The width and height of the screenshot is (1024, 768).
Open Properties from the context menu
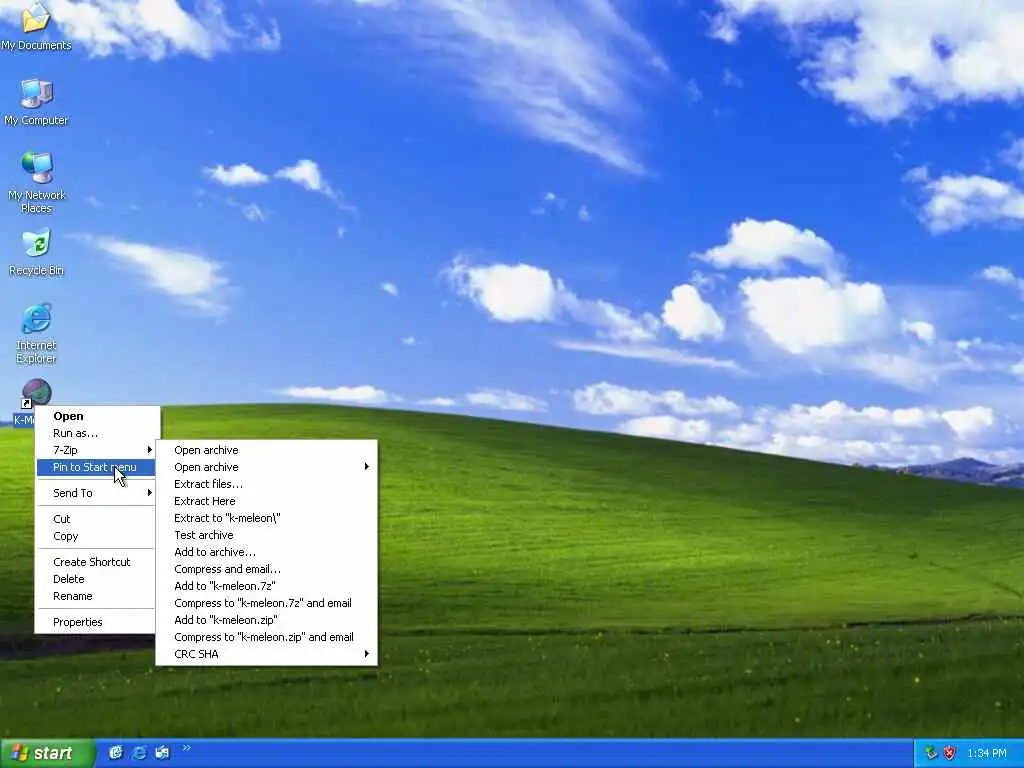point(95,622)
